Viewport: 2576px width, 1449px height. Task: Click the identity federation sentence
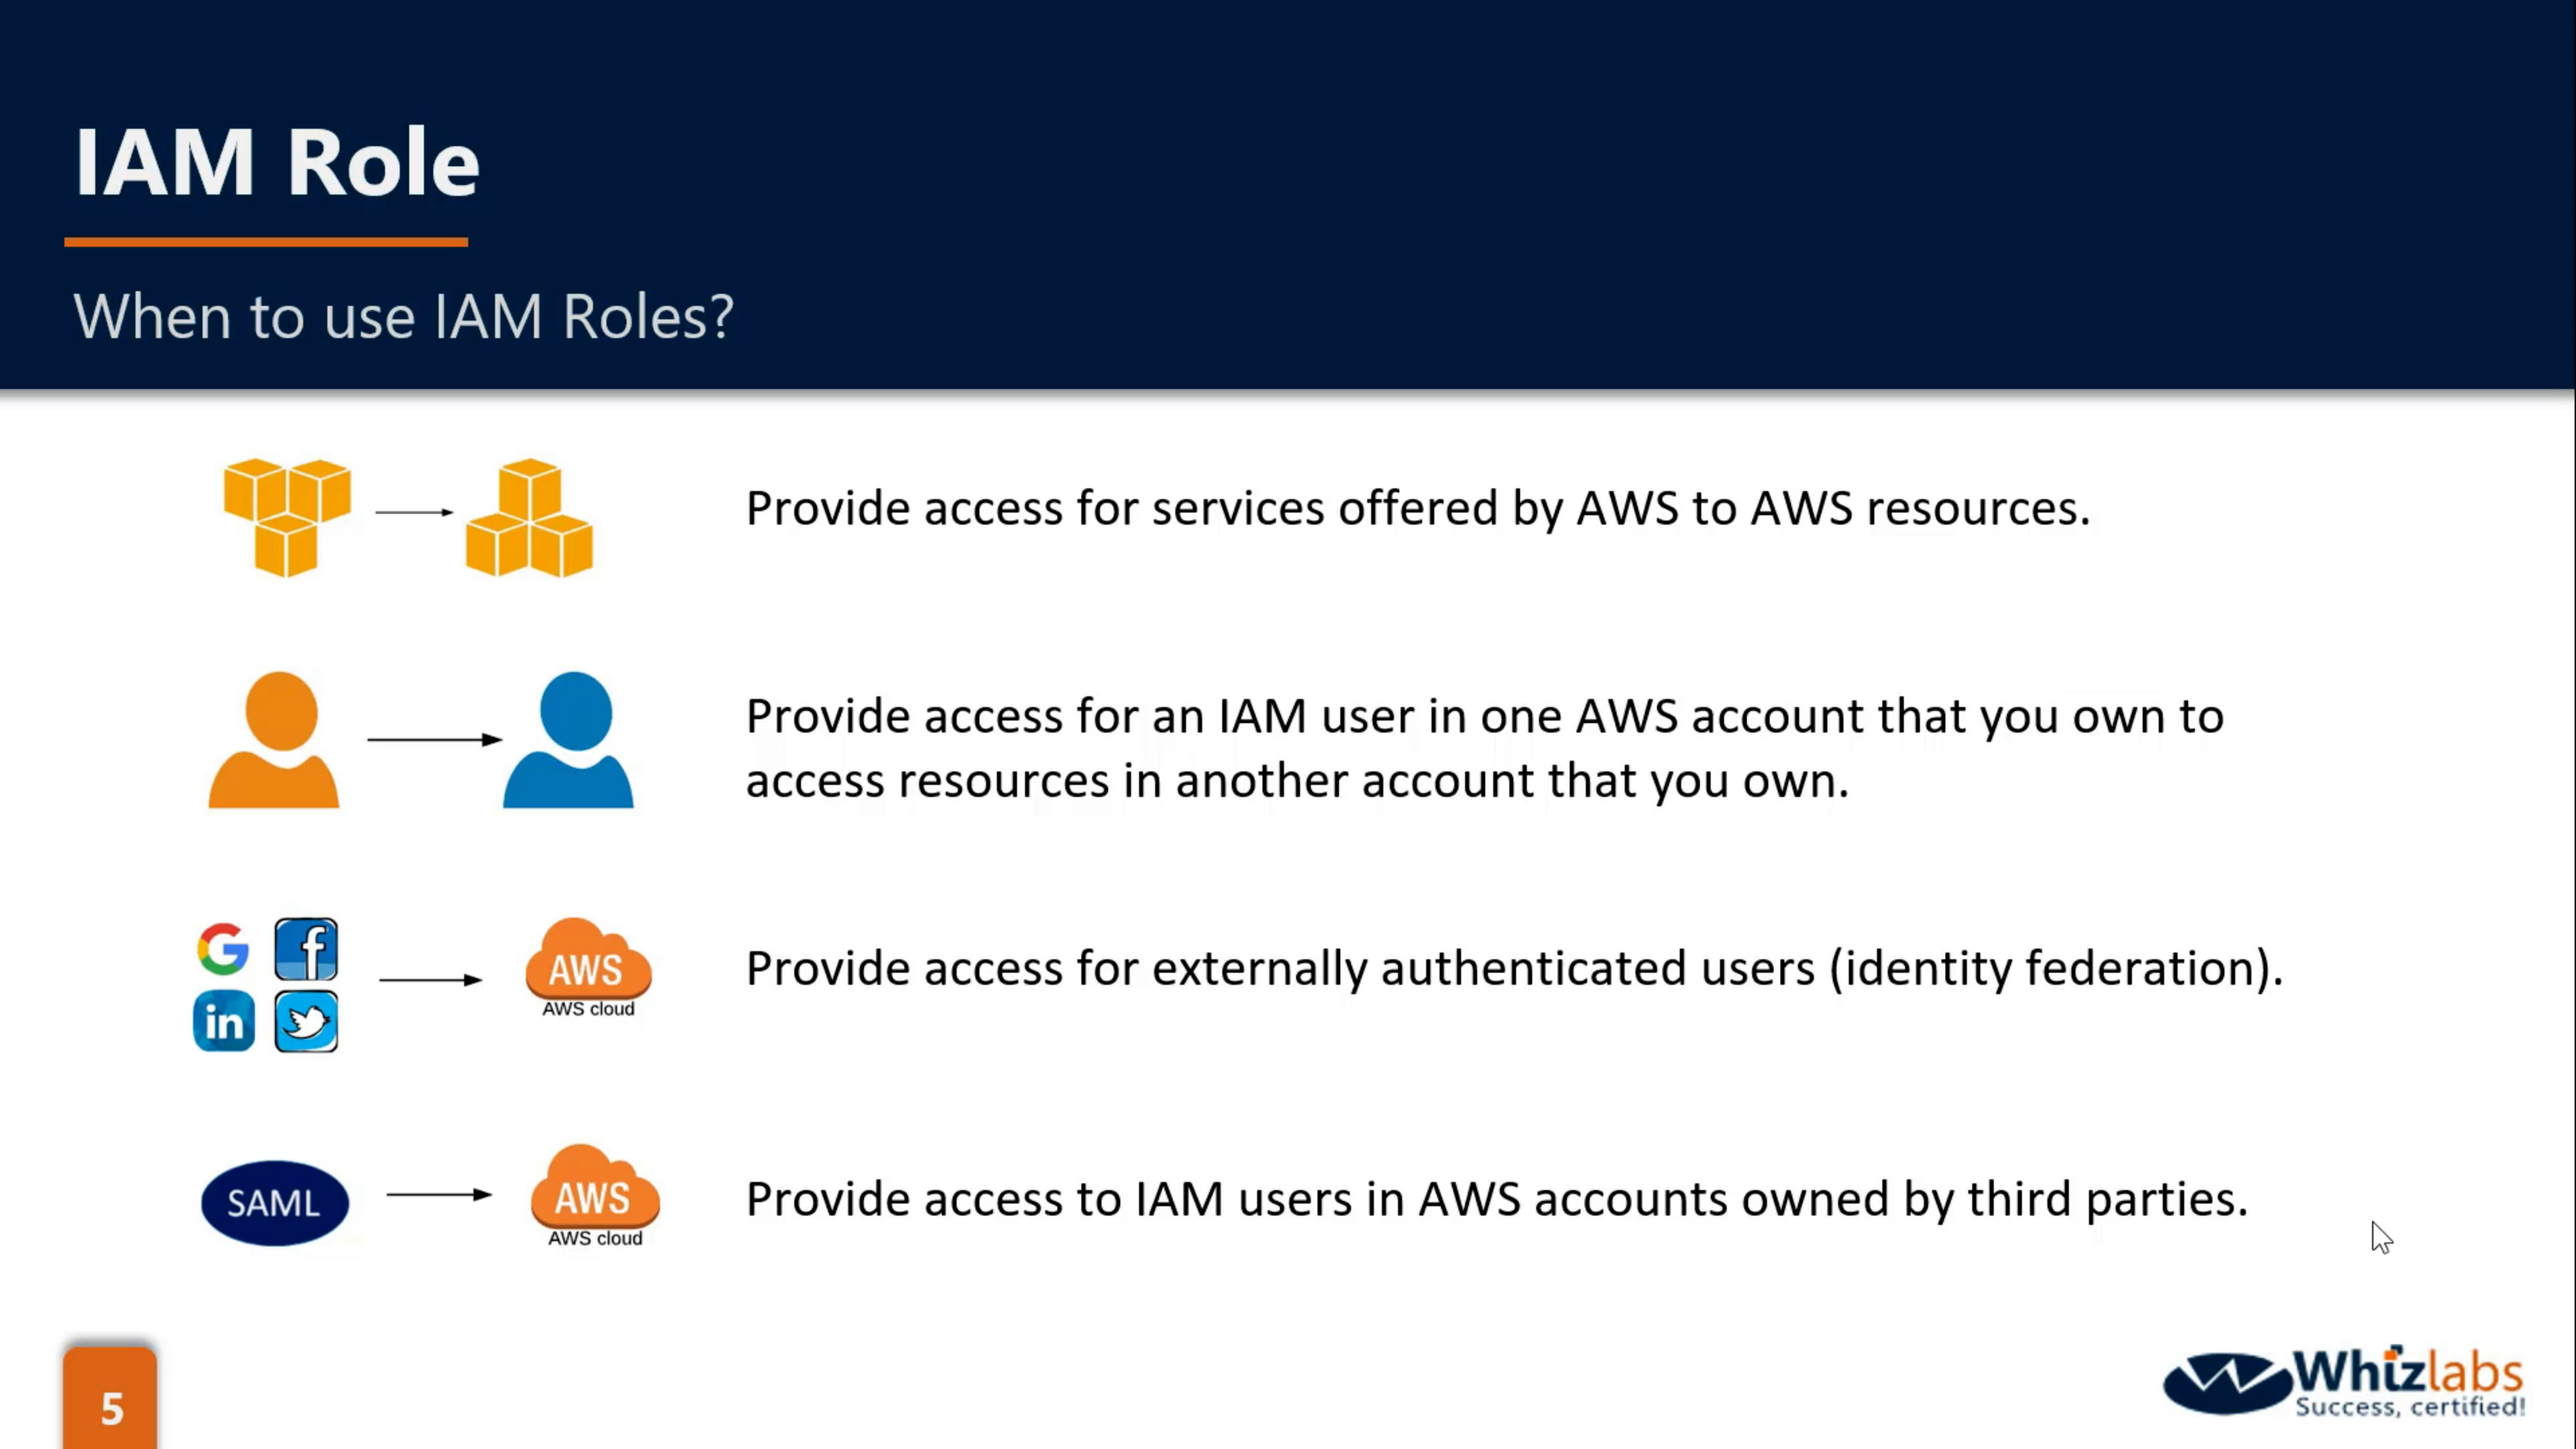[x=1514, y=968]
